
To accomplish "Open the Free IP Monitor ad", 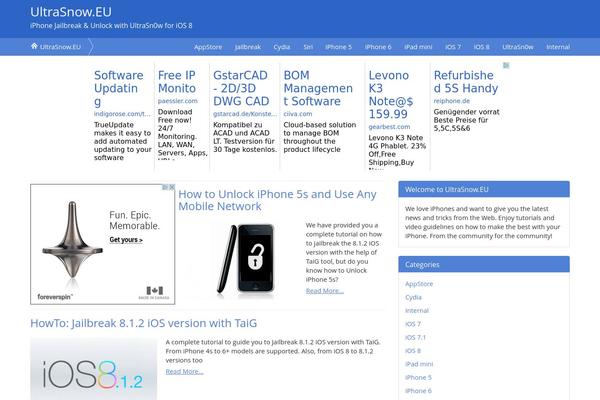I will pos(177,82).
